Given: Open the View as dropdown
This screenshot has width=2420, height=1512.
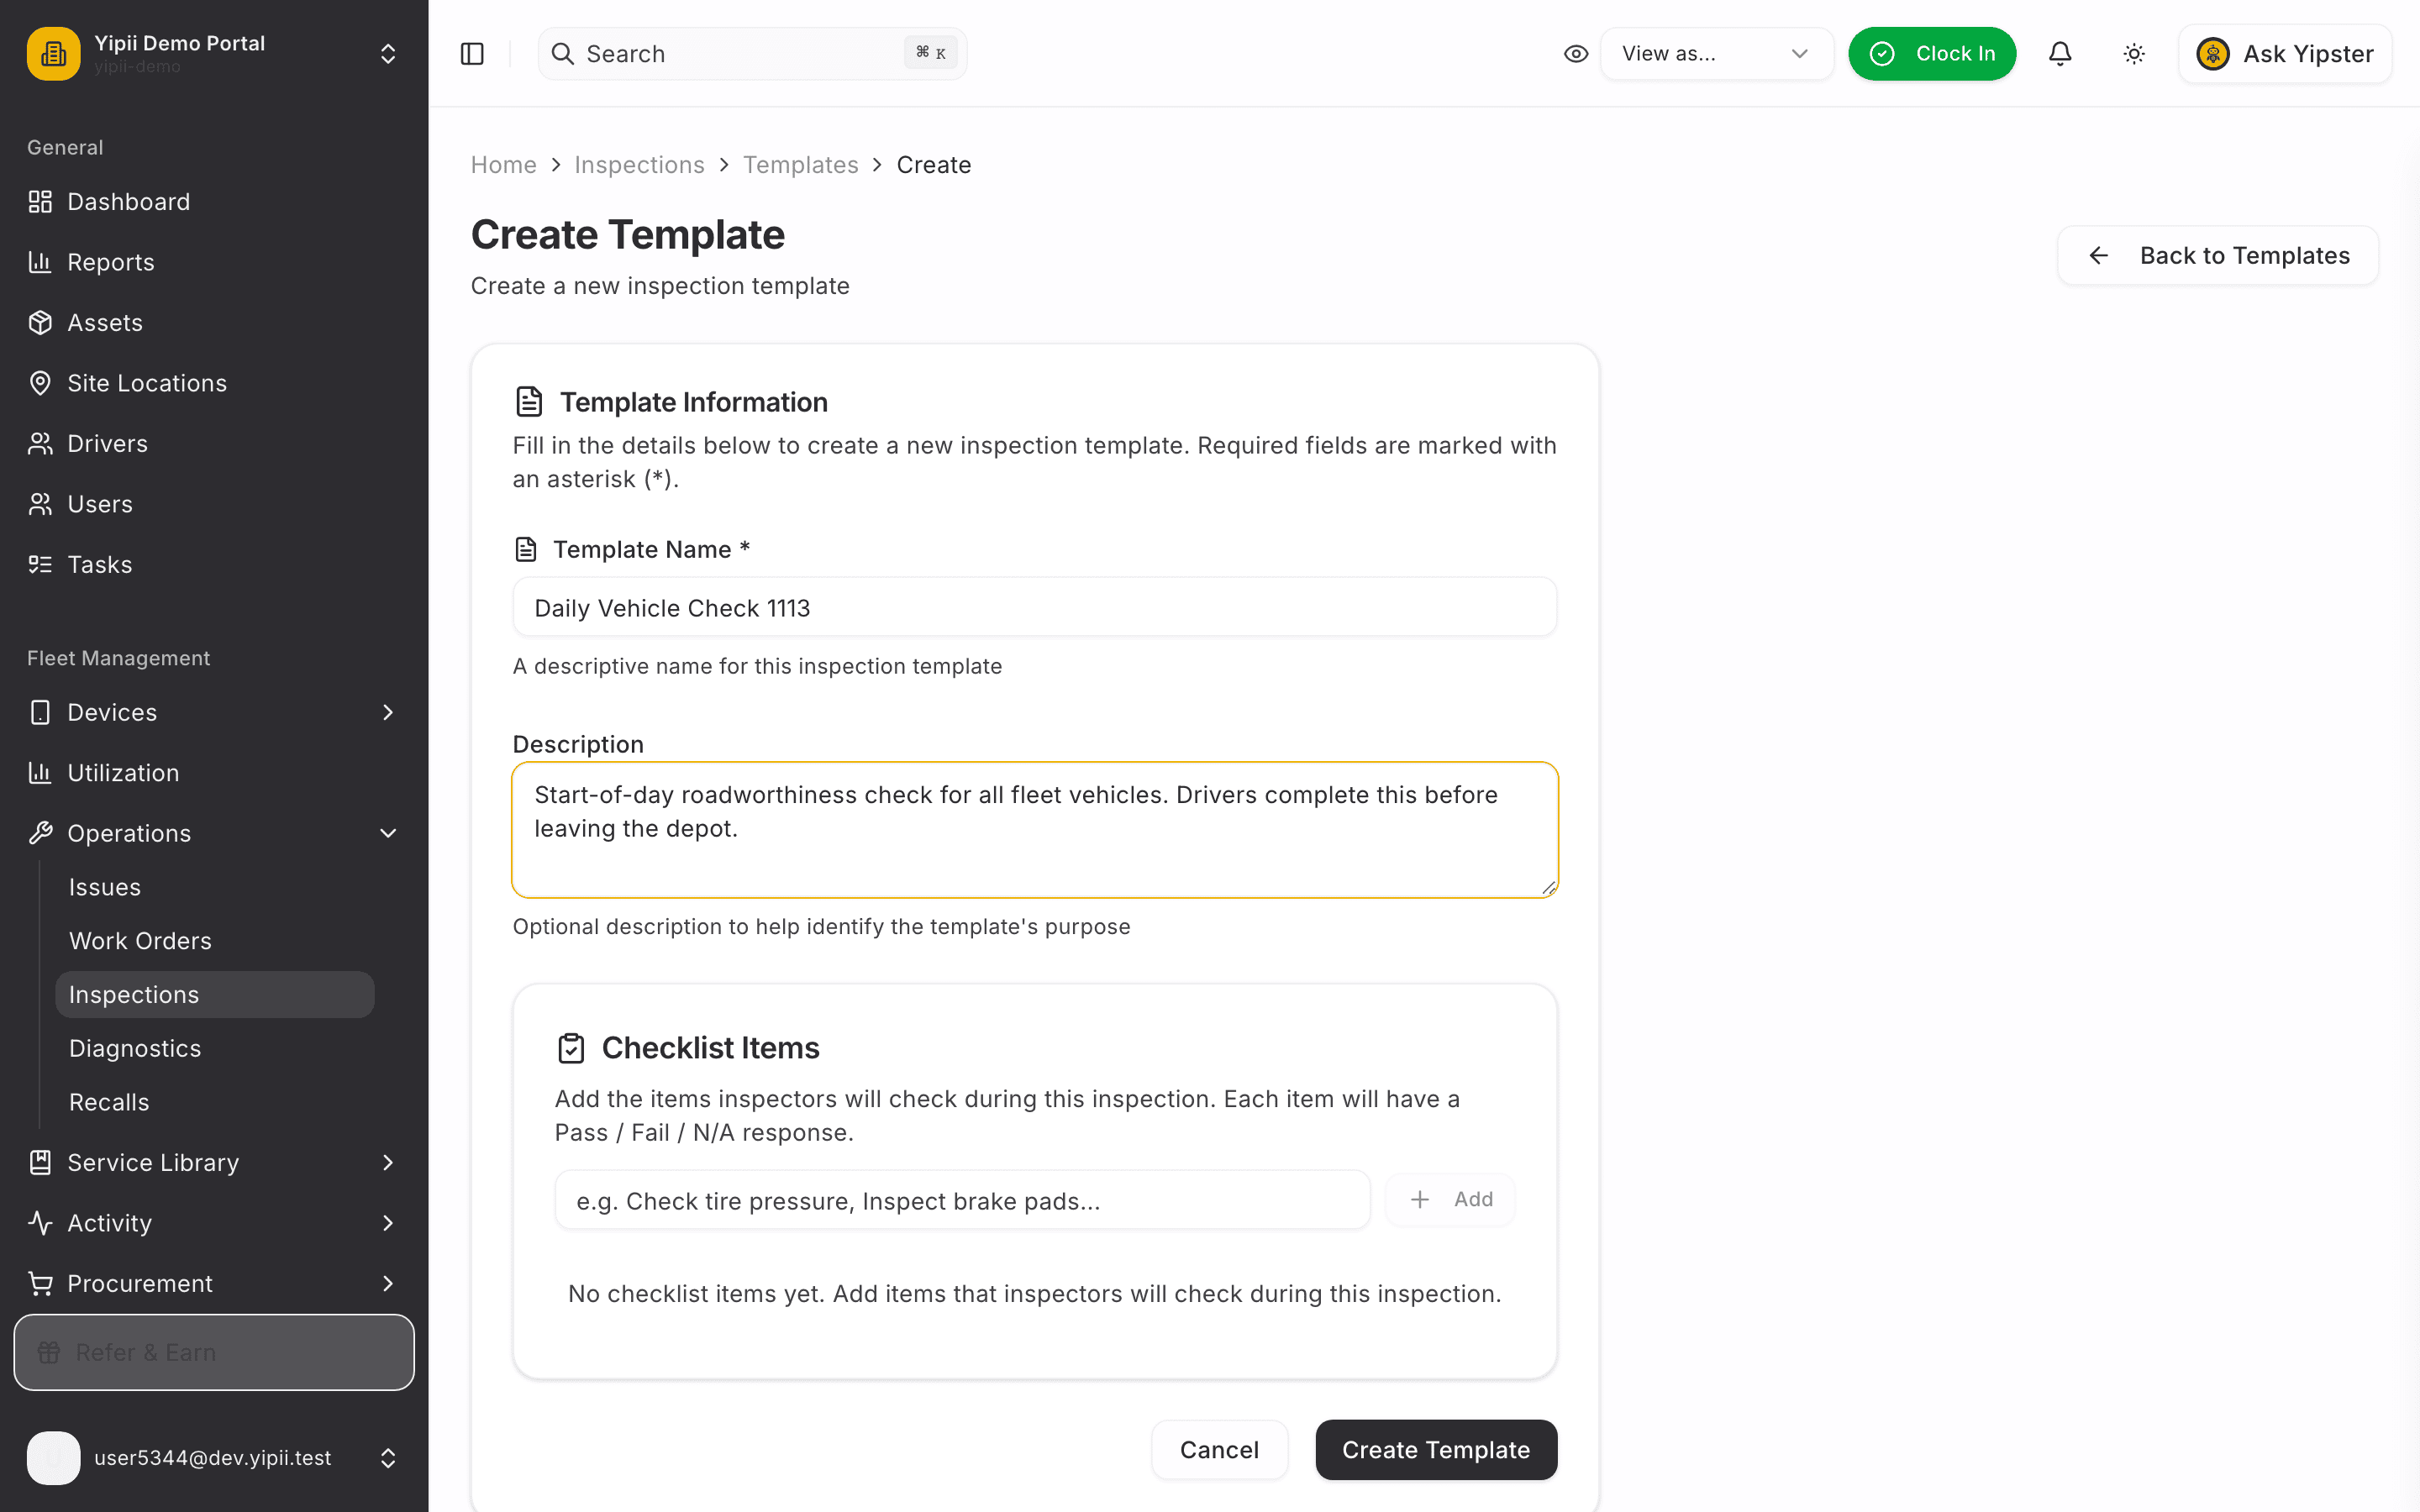Looking at the screenshot, I should click(1716, 54).
